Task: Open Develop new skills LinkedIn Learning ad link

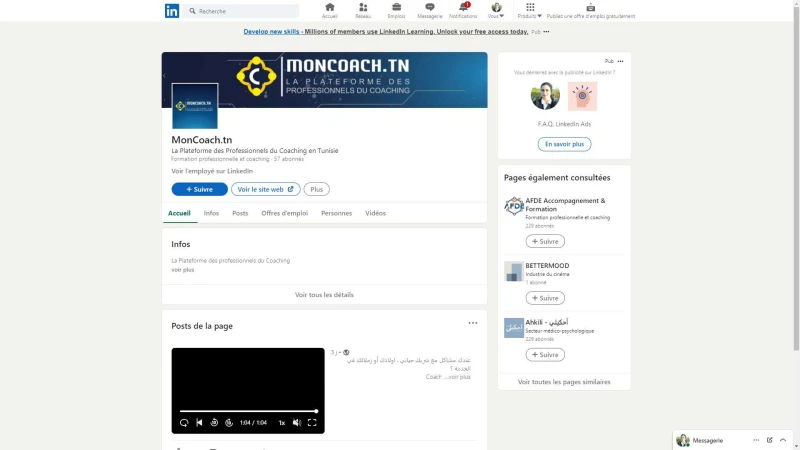Action: tap(386, 32)
